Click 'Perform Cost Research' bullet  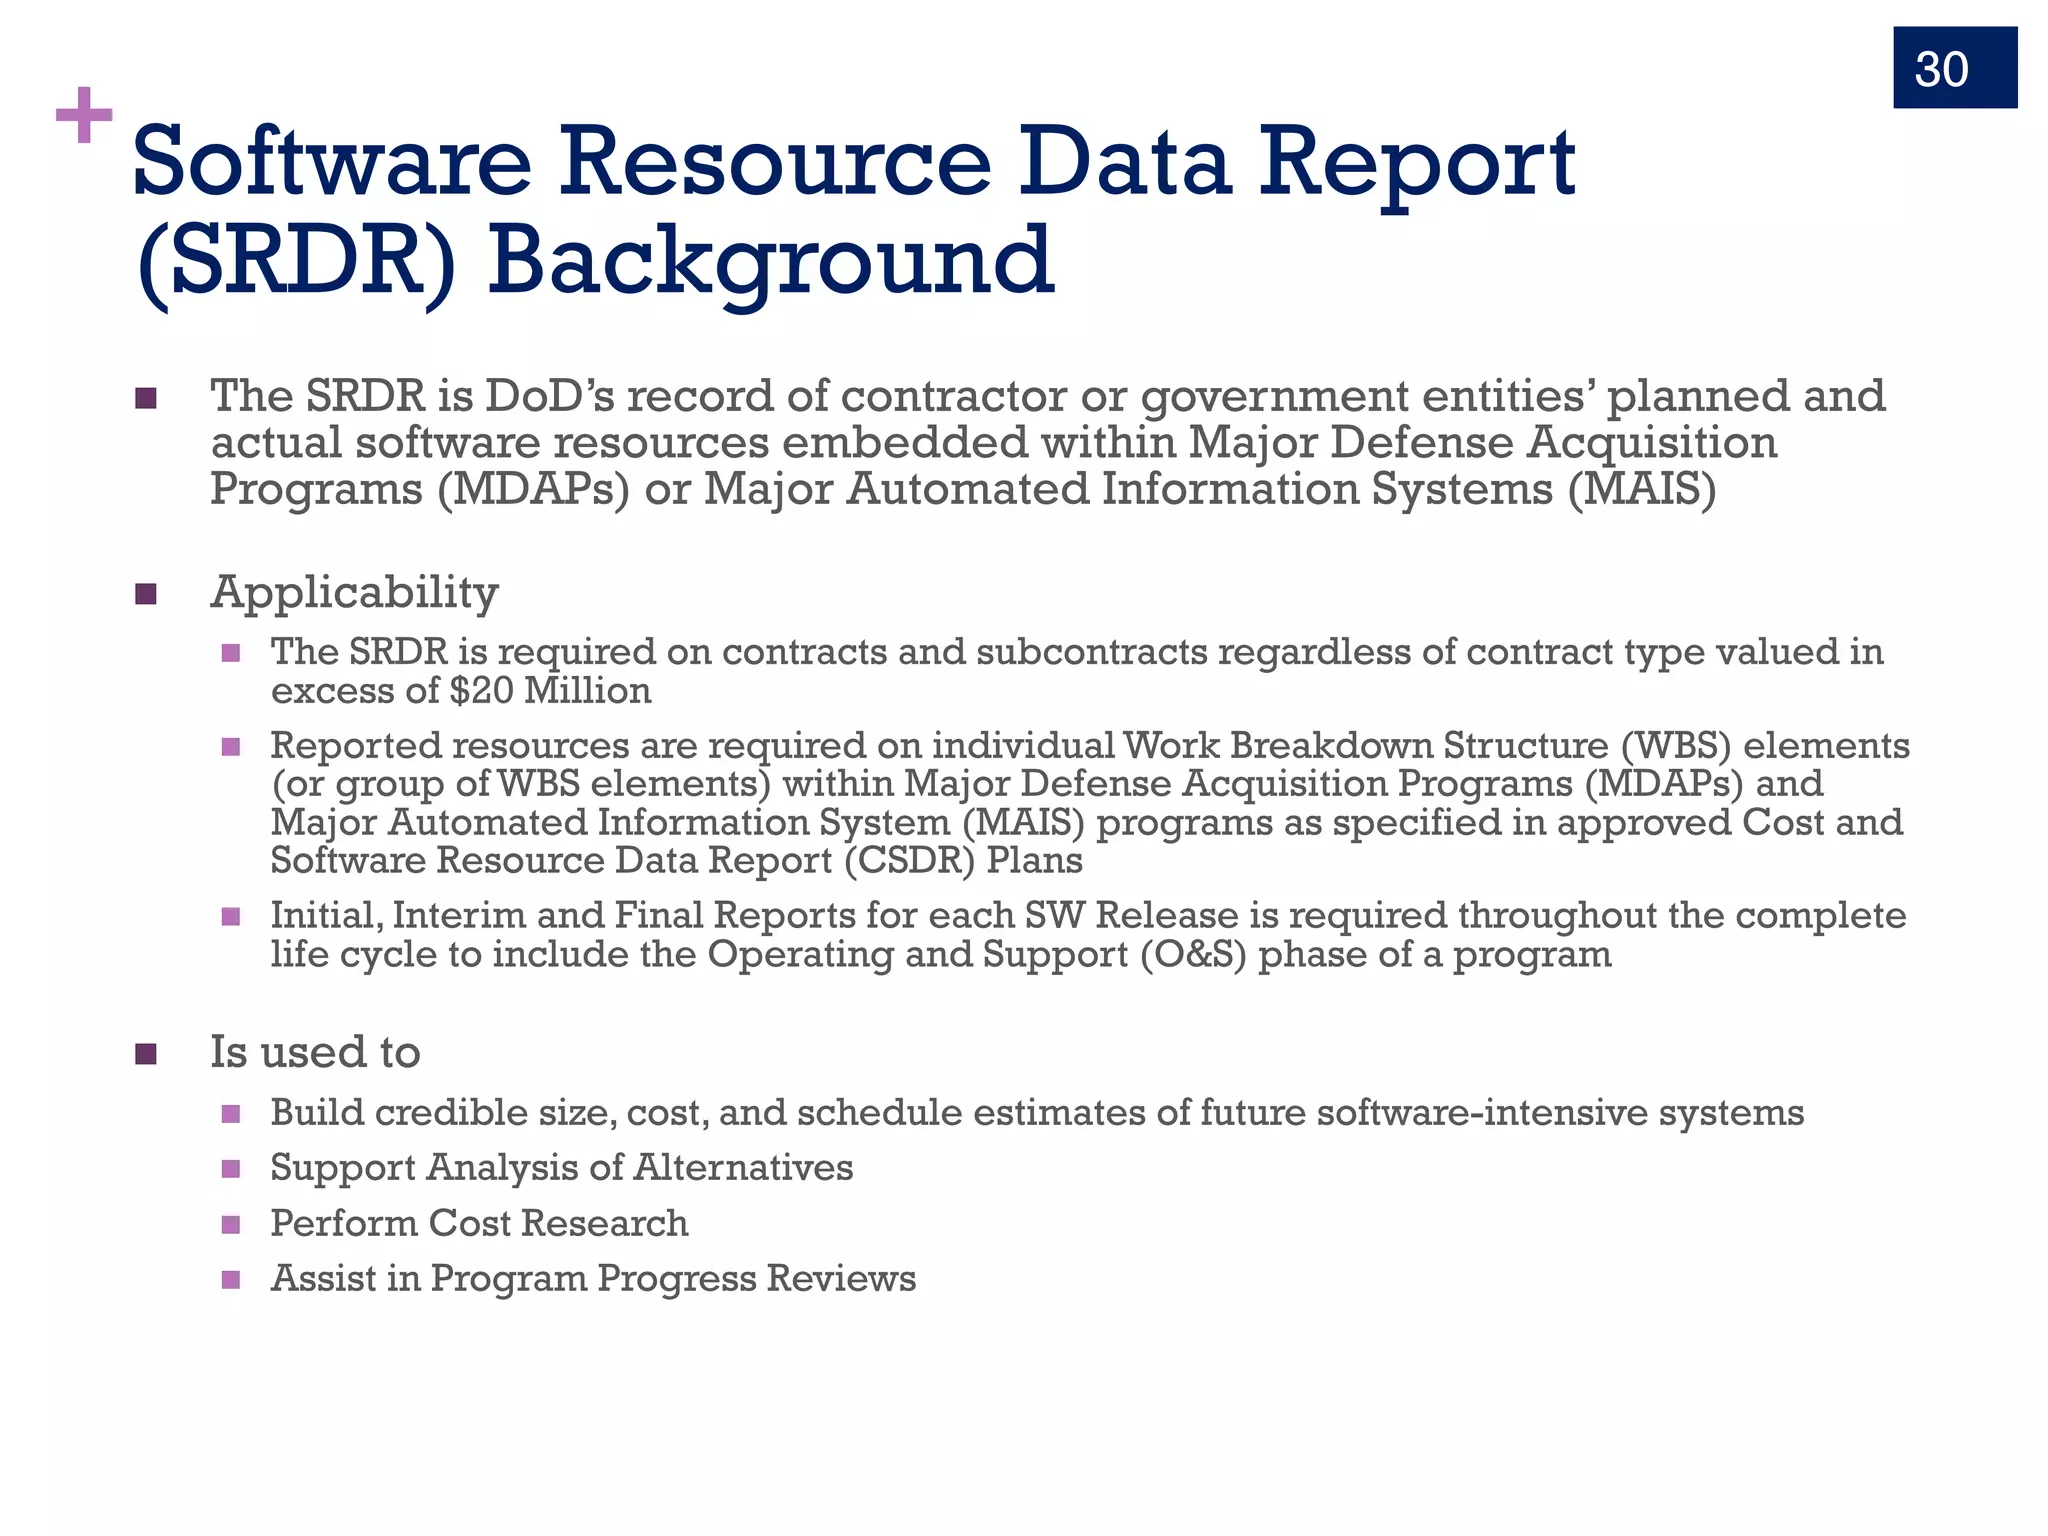coord(479,1224)
